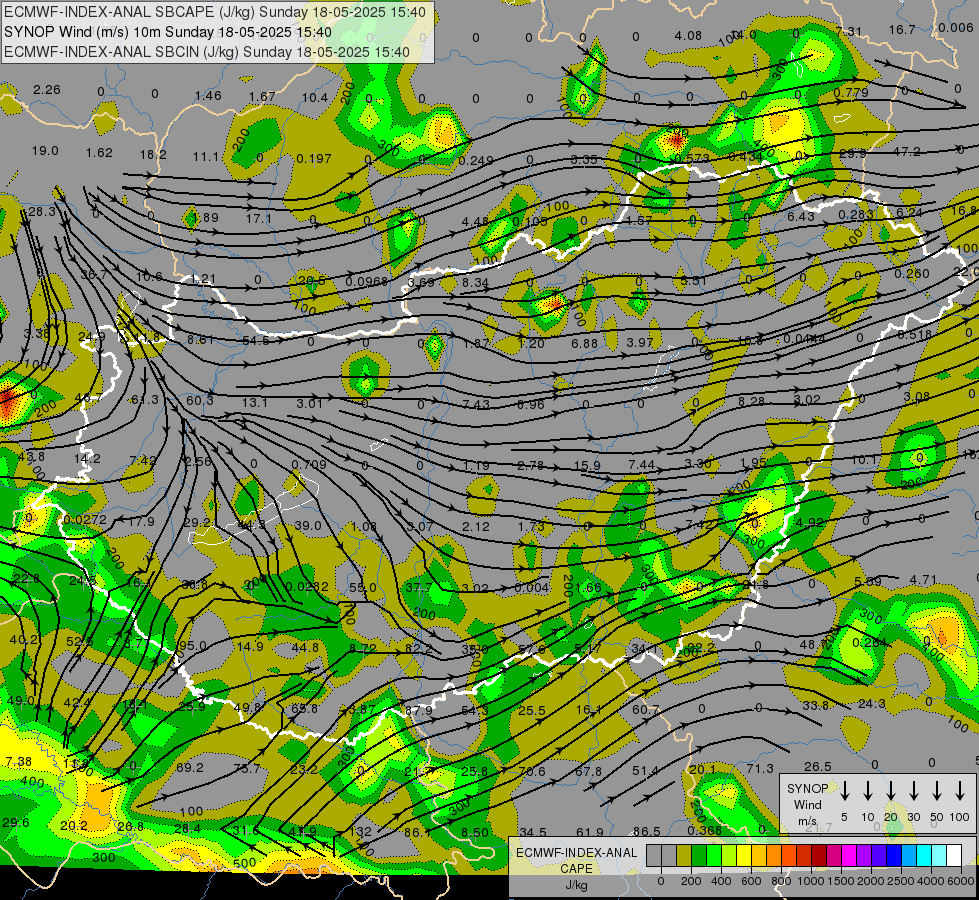Click the 1000 tick label on CAPE scale
The width and height of the screenshot is (979, 900).
811,881
